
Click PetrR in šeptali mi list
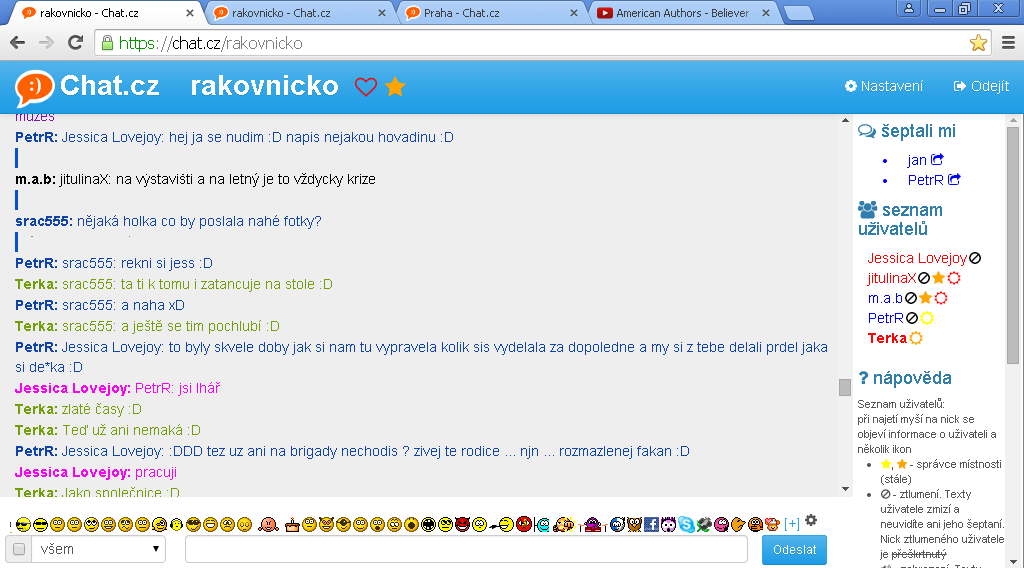[925, 180]
